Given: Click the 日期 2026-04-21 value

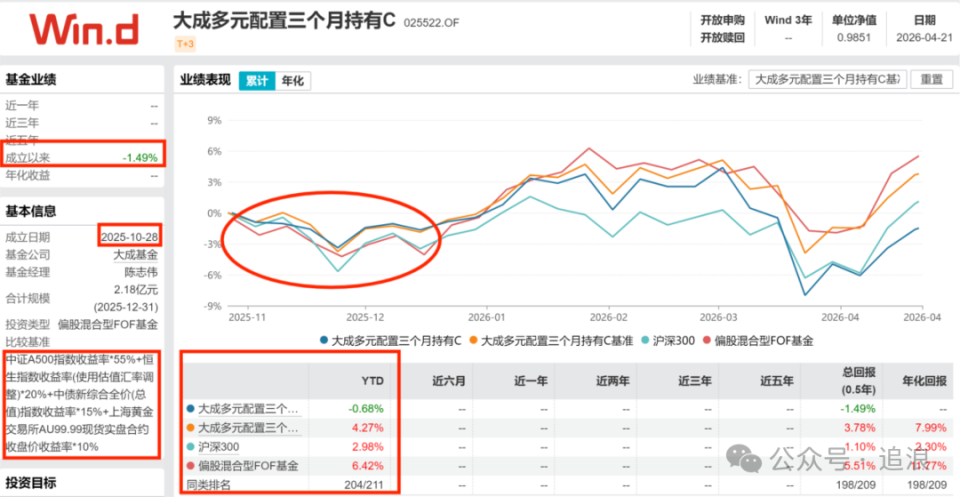Looking at the screenshot, I should click(923, 37).
